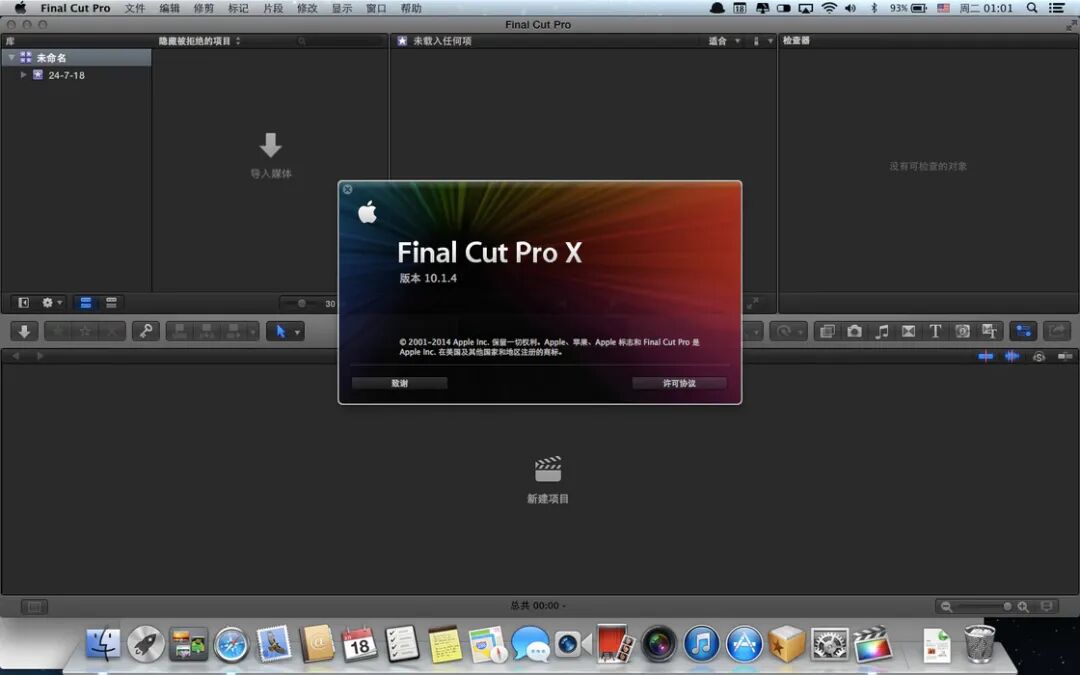Open the Titles browser T icon
This screenshot has width=1080, height=675.
point(935,331)
